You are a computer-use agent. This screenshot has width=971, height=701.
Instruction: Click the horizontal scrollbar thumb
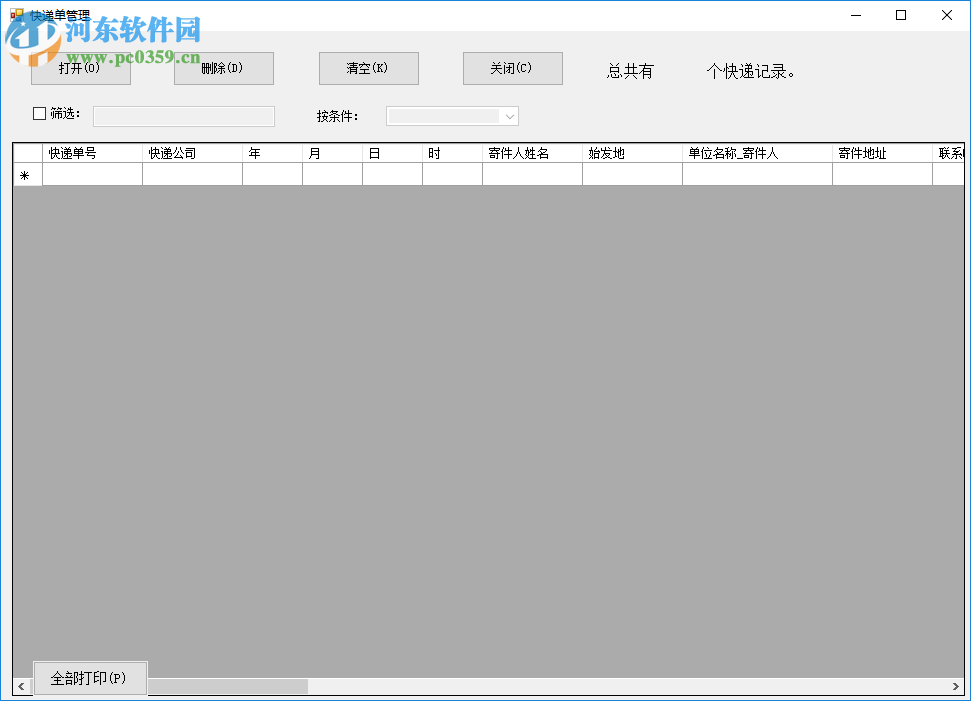coord(227,686)
